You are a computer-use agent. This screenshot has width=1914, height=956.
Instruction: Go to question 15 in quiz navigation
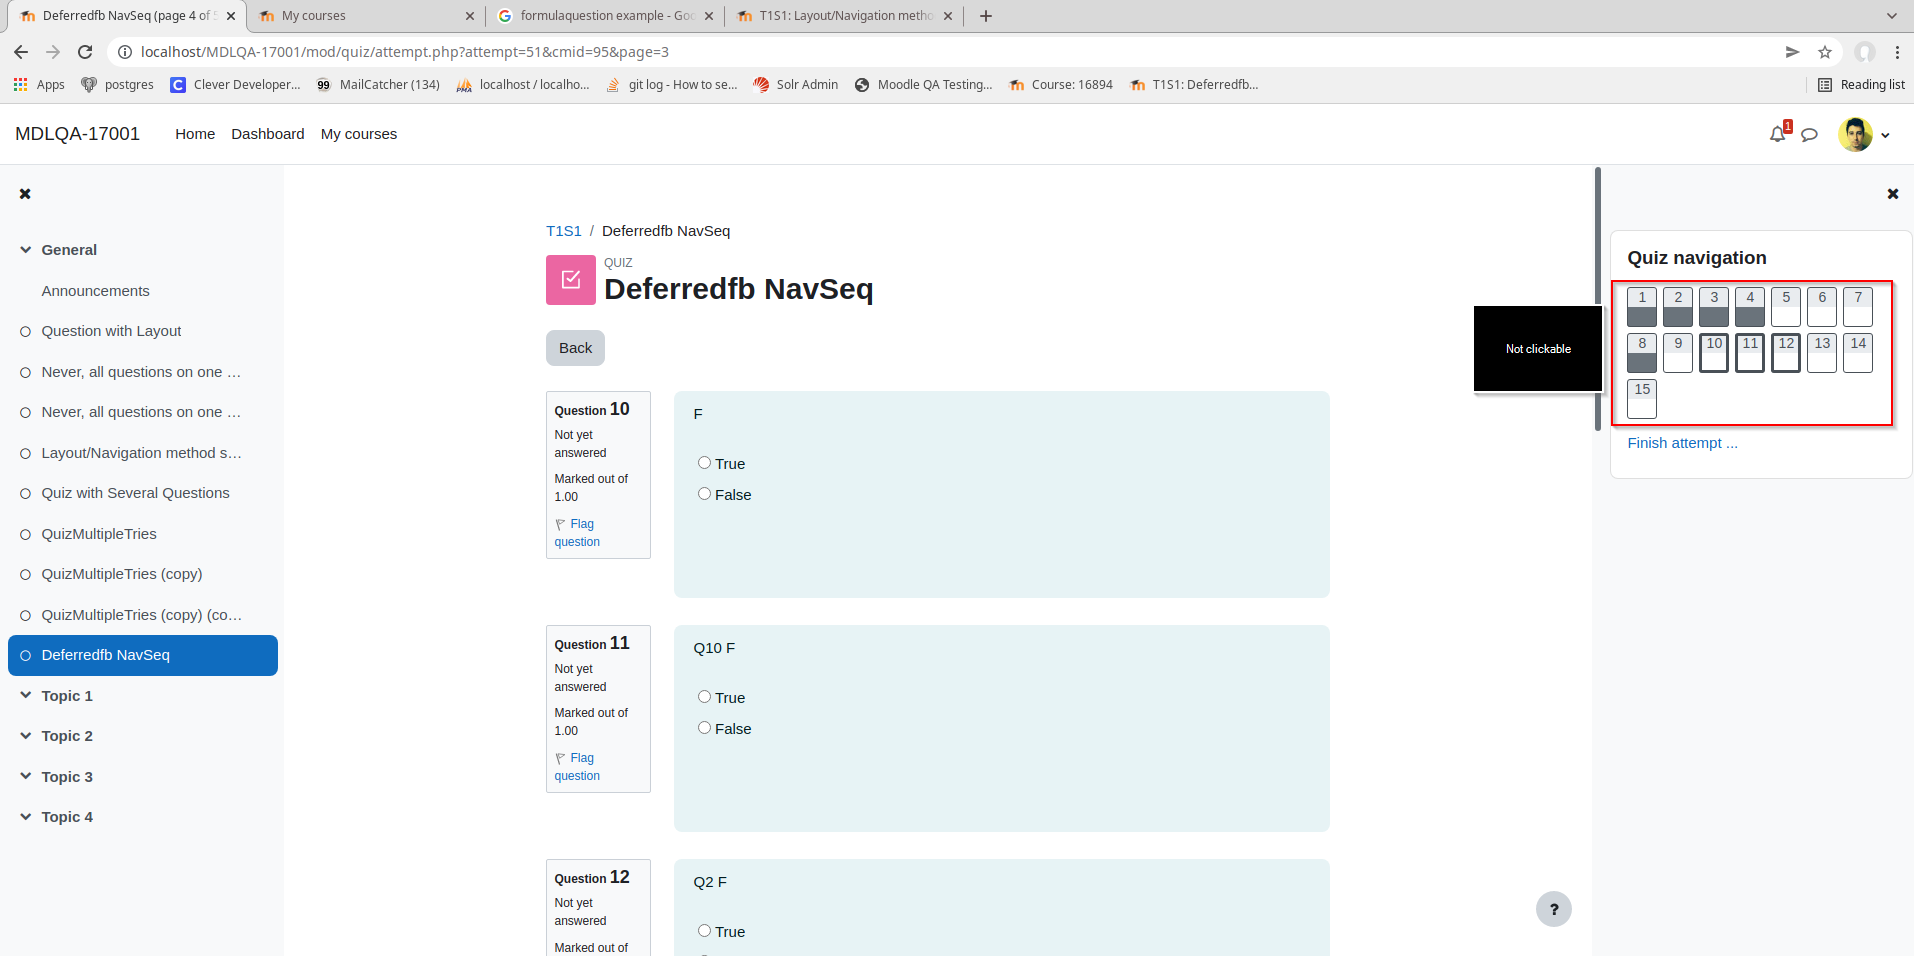point(1642,399)
